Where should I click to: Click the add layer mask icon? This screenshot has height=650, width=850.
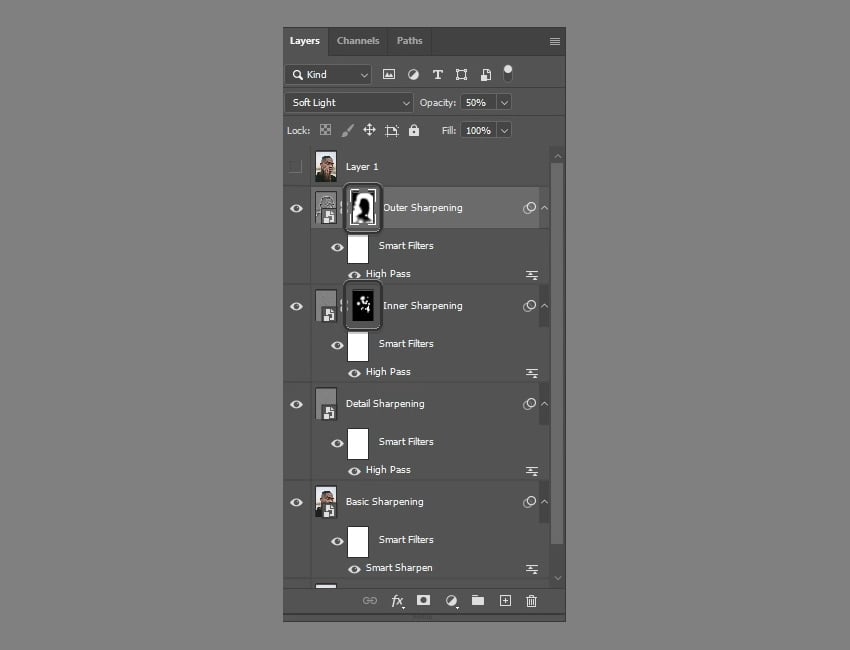(x=423, y=601)
